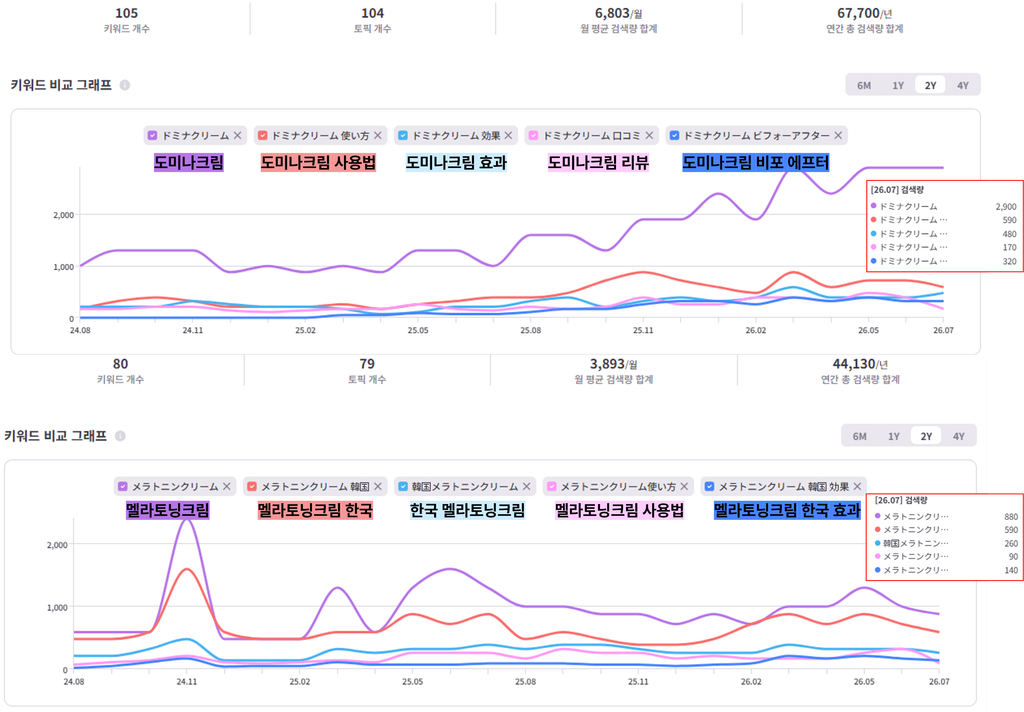Click the 멜라토닝크림 사용법 translation label
Viewport: 1024px width, 712px height.
(x=619, y=510)
